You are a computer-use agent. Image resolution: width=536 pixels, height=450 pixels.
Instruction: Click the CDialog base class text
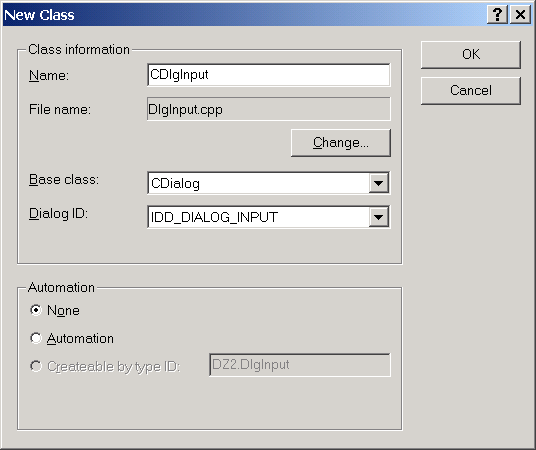coord(175,183)
